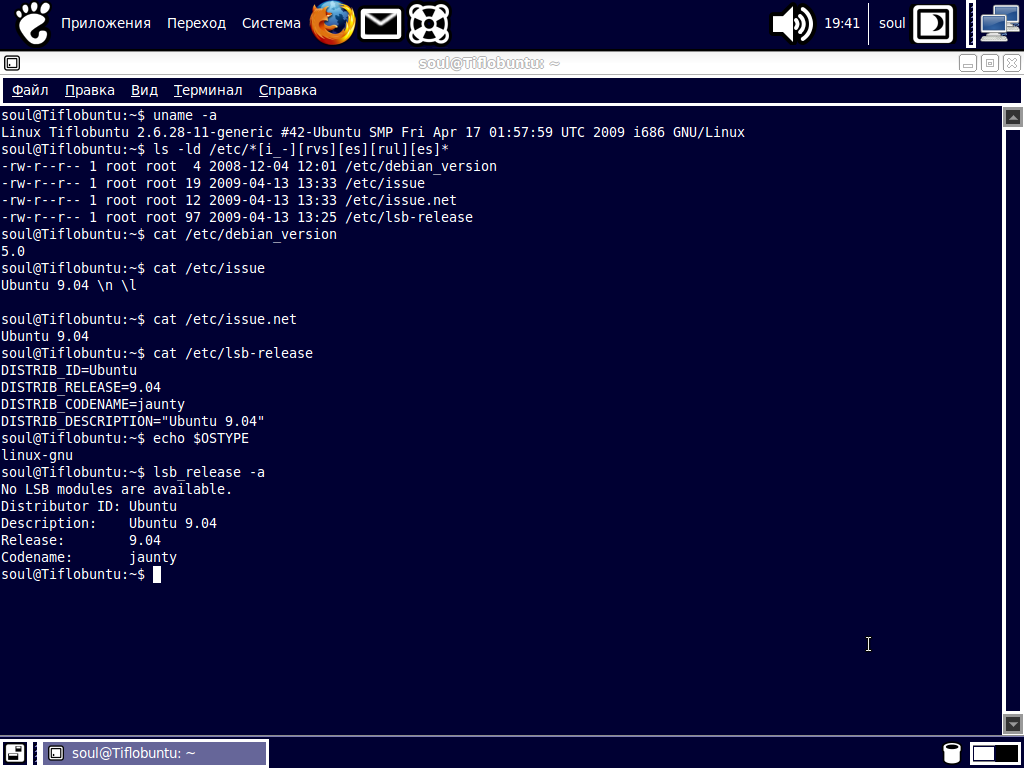This screenshot has height=768, width=1024.
Task: Click the "Codename: jaunty" line
Action: click(x=89, y=557)
